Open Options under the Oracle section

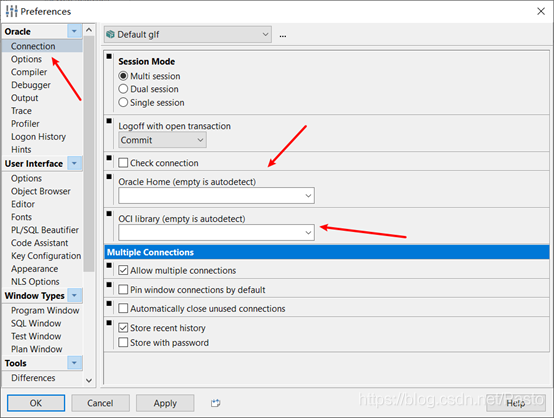[x=26, y=59]
